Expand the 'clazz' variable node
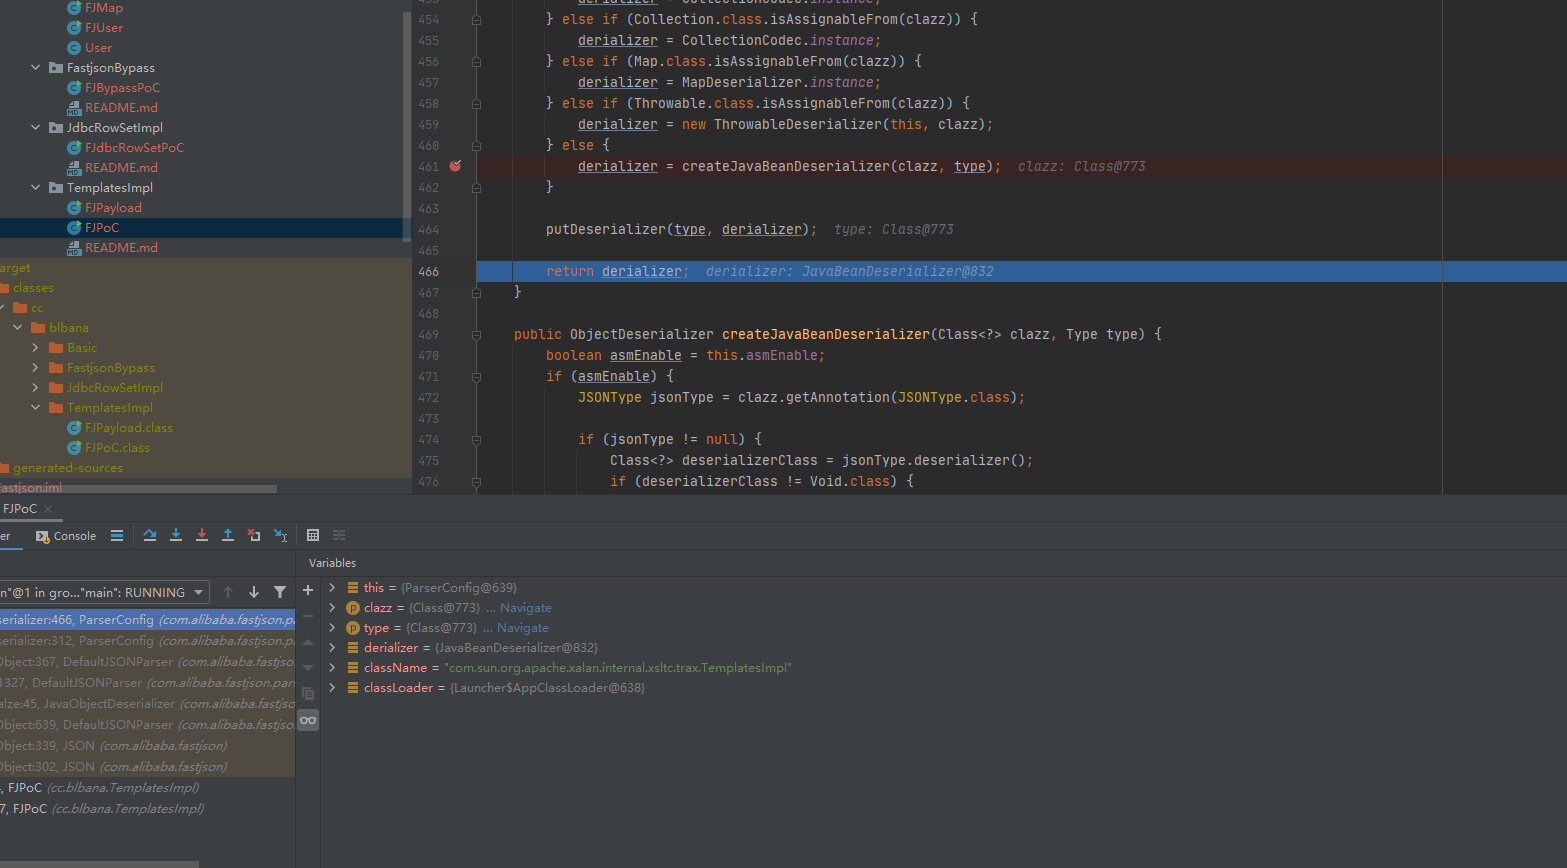This screenshot has width=1567, height=868. pyautogui.click(x=332, y=608)
